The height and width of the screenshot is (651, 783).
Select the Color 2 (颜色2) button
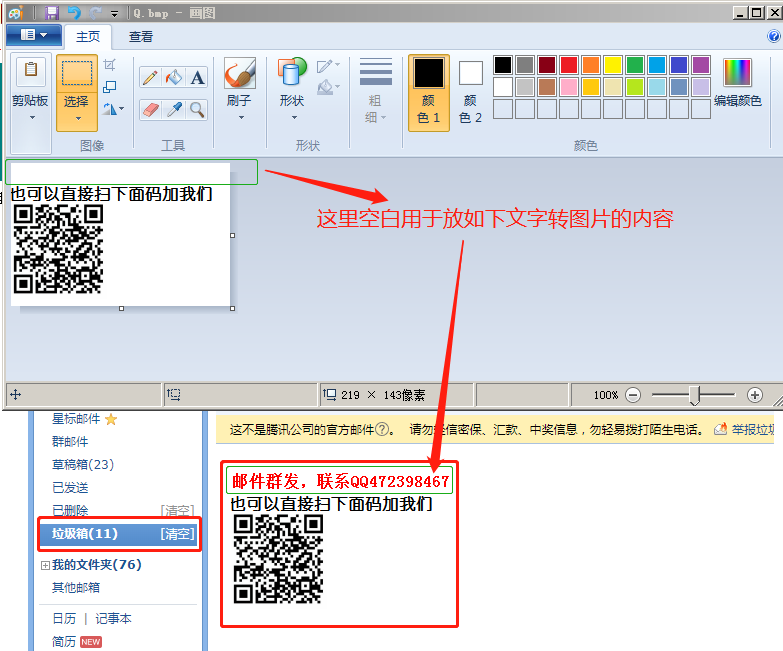point(470,92)
